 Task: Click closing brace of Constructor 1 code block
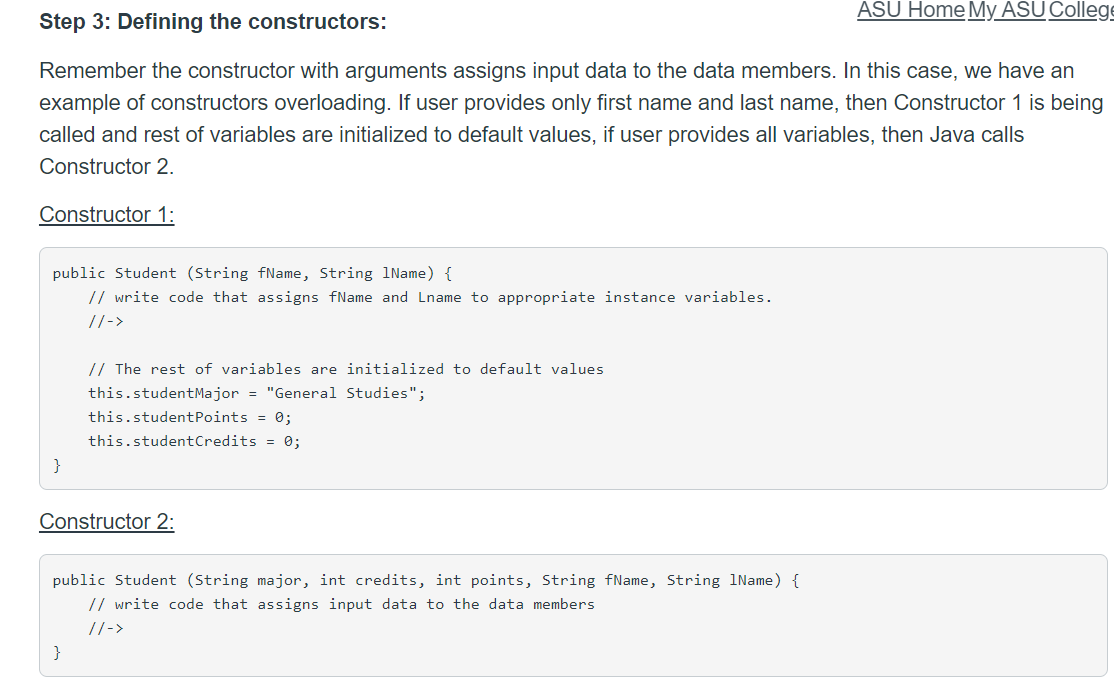tap(57, 466)
